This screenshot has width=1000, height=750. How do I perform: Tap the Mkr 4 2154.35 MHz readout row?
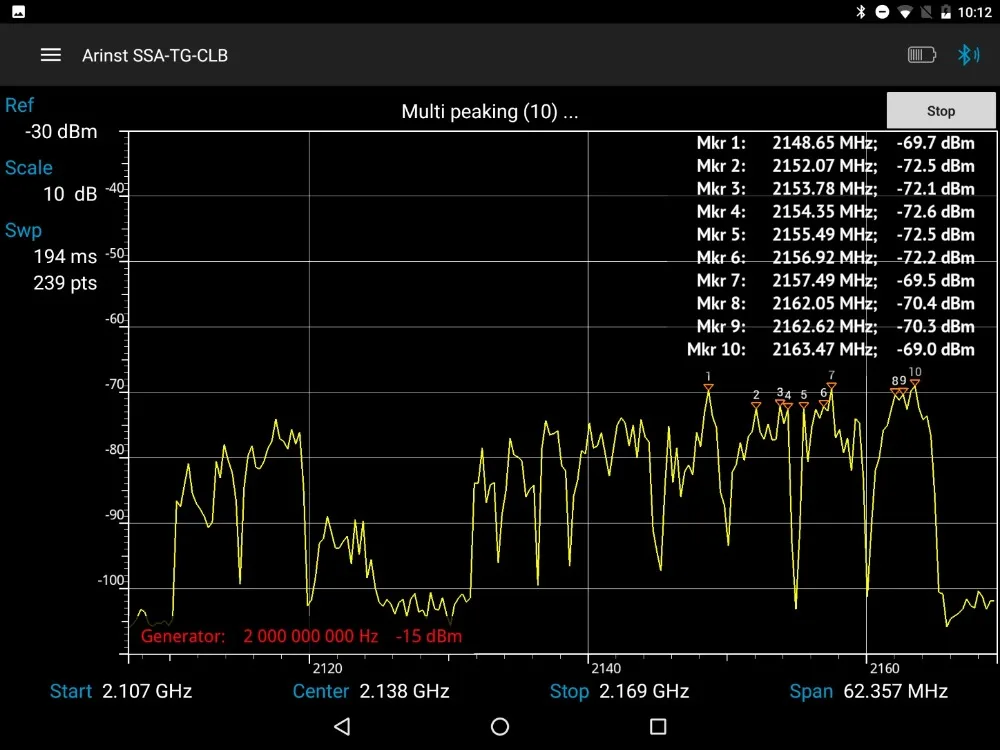tap(835, 212)
